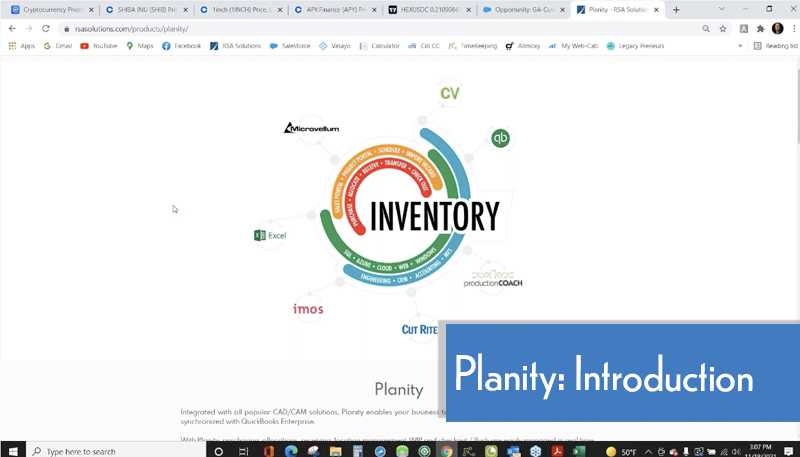
Task: Close the Cryptocurrency Prices tab
Action: point(91,10)
